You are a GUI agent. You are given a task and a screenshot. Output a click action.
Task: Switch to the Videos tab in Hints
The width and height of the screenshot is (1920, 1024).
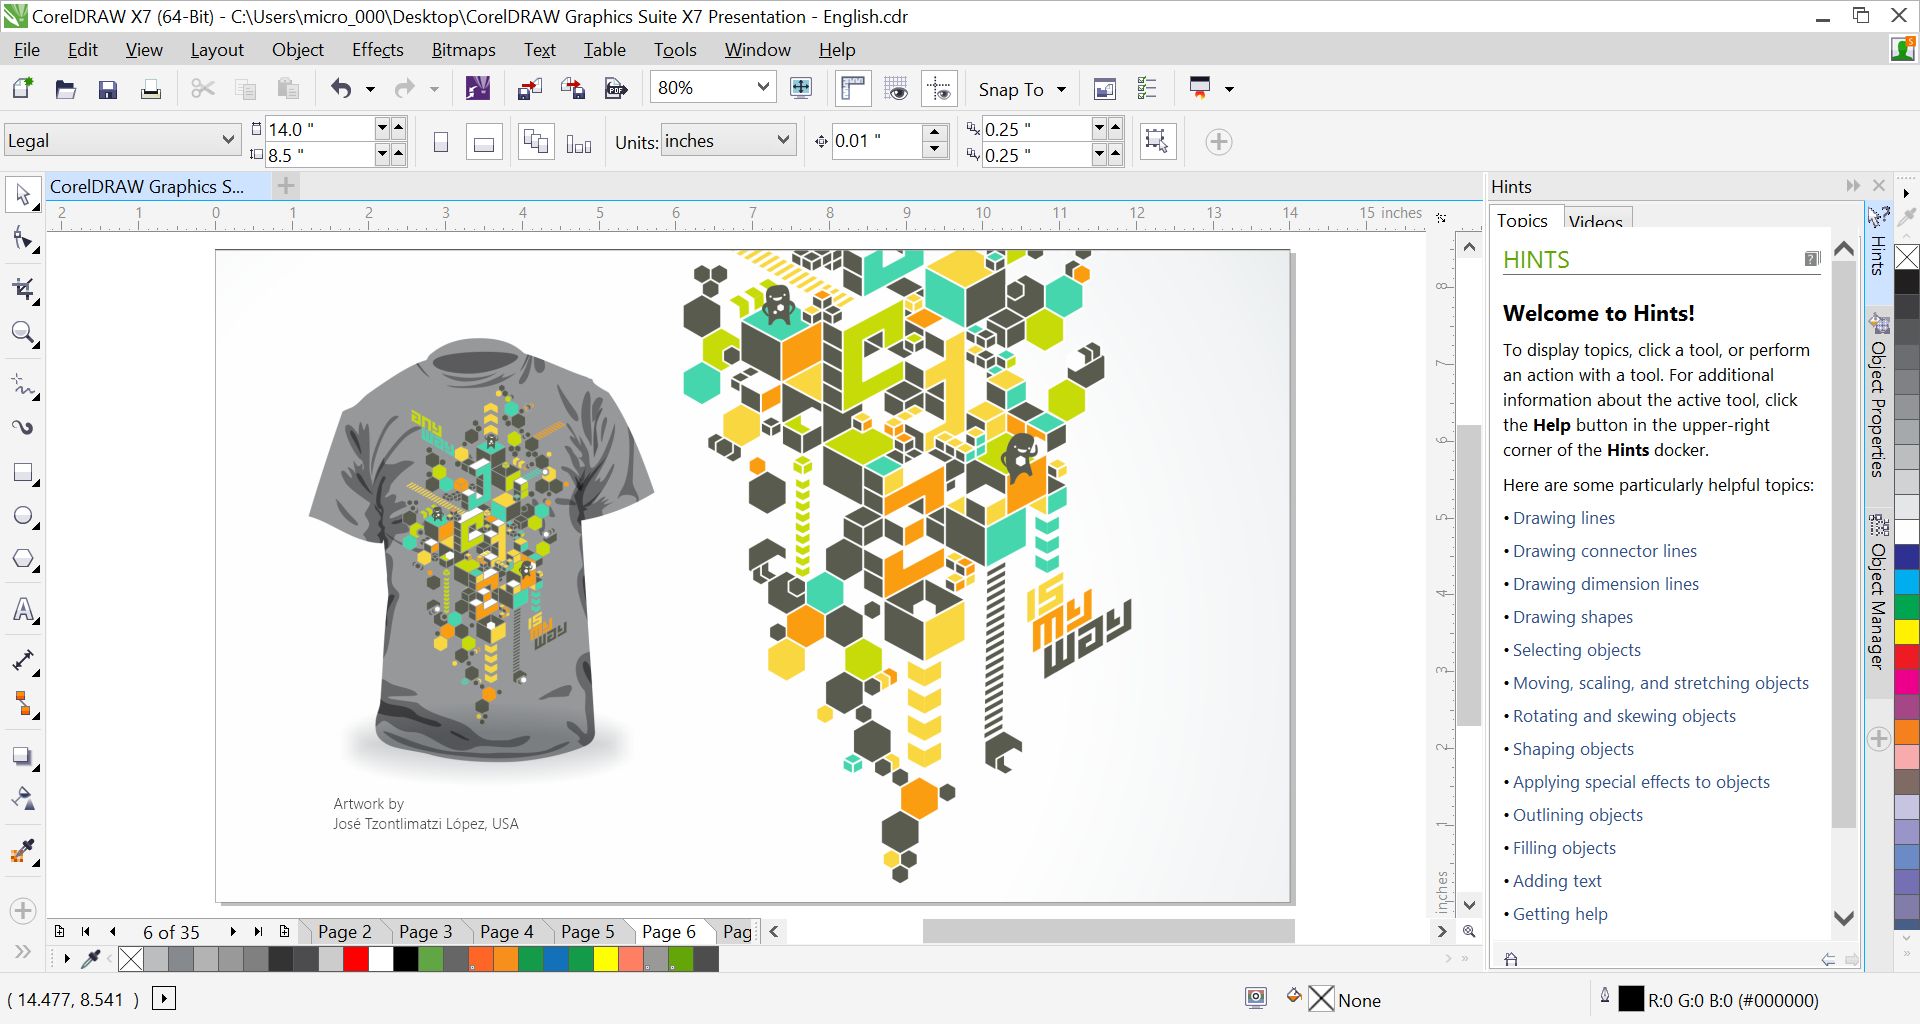[x=1595, y=221]
